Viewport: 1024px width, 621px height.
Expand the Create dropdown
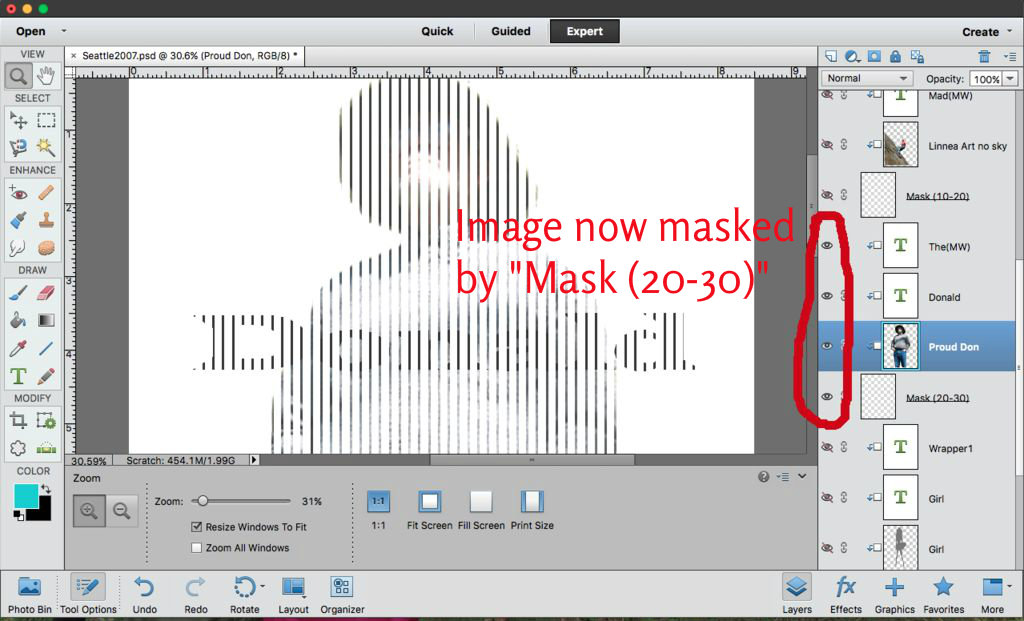click(x=1009, y=31)
